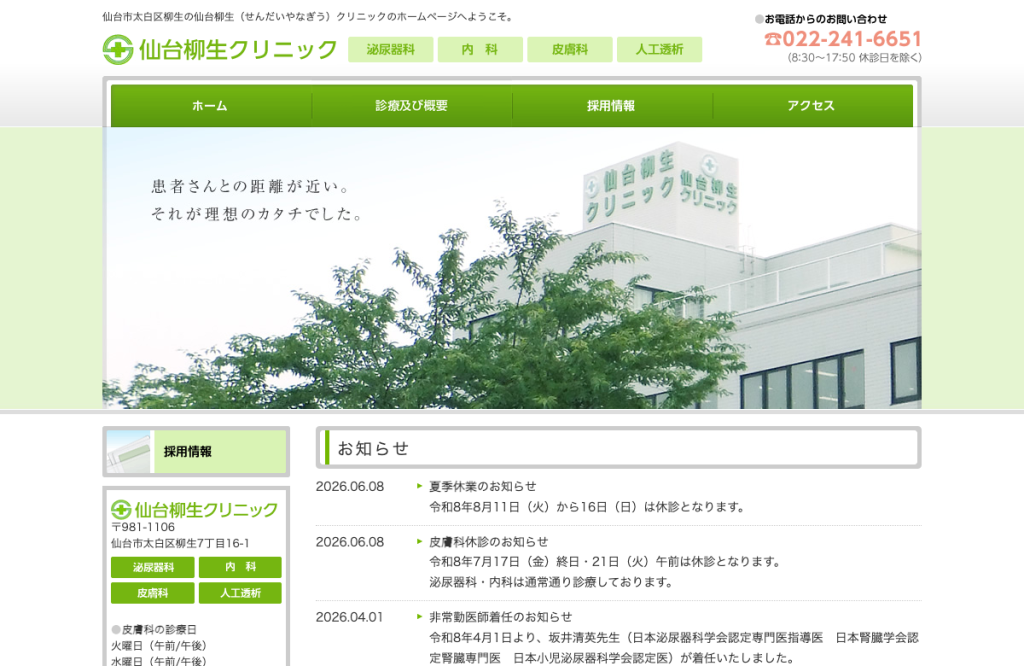Viewport: 1024px width, 666px height.
Task: Click the clinic building hero image
Action: (x=512, y=268)
